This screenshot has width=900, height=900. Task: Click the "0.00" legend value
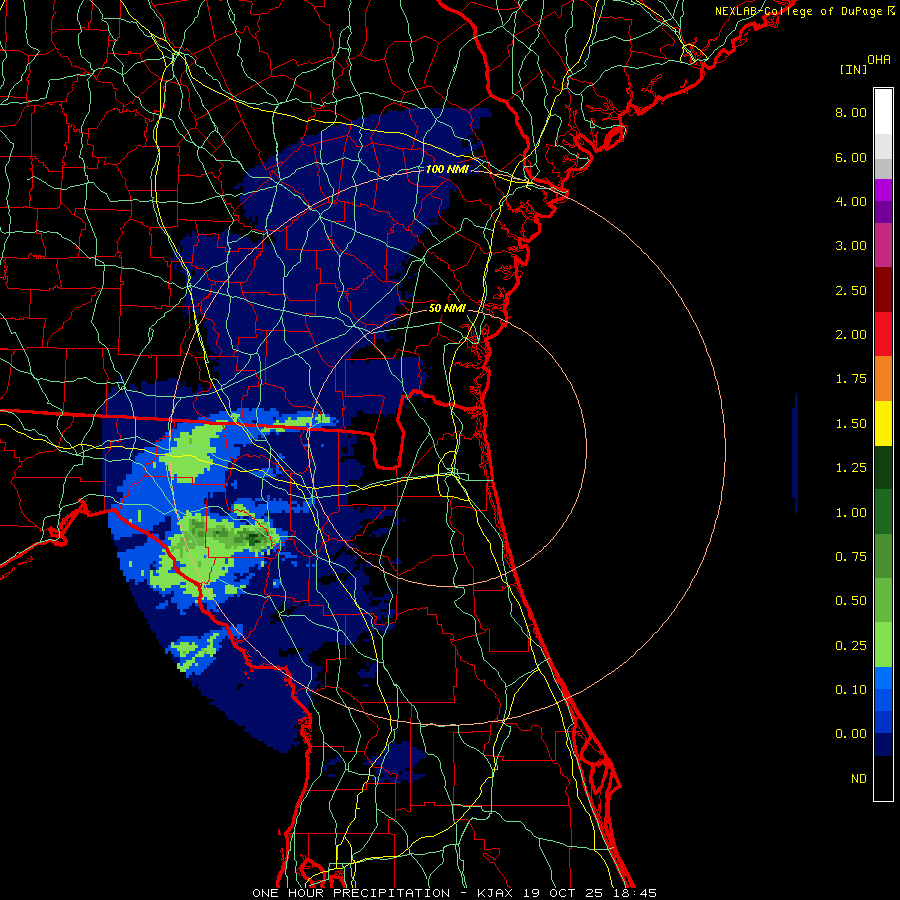tap(851, 734)
